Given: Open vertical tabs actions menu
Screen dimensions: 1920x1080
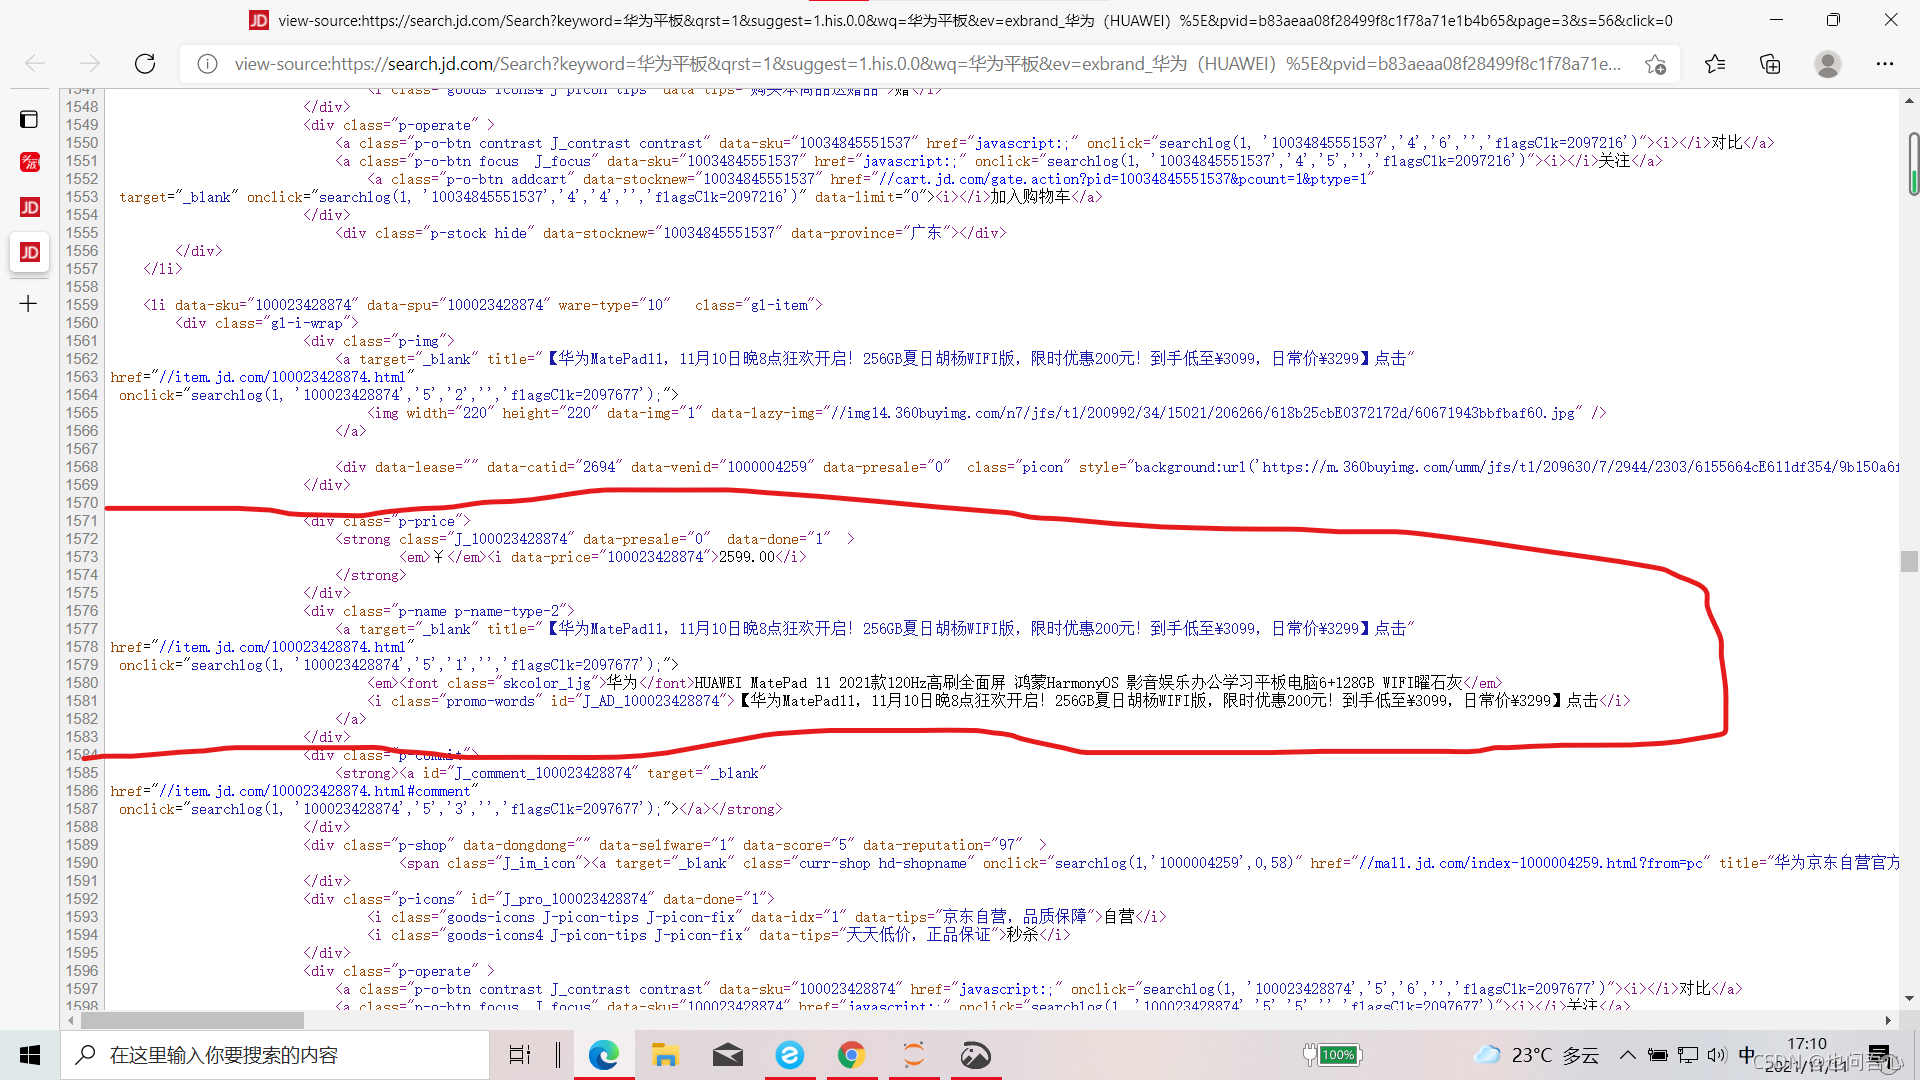Looking at the screenshot, I should tap(29, 119).
